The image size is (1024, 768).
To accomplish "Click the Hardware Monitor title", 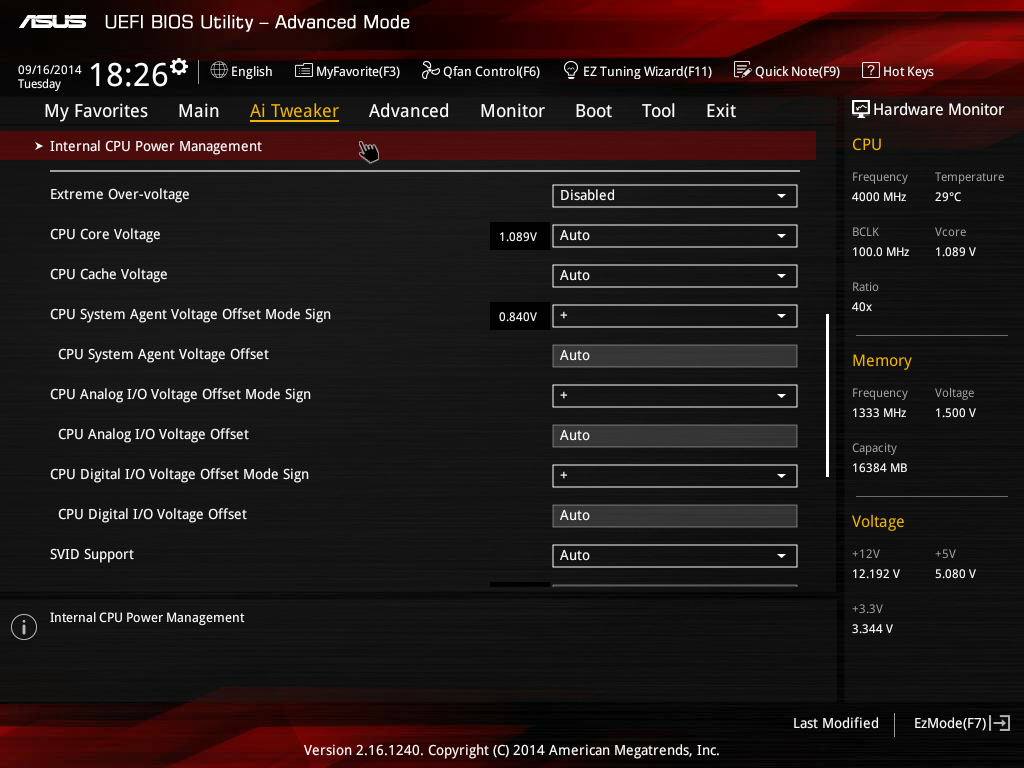I will tap(938, 110).
